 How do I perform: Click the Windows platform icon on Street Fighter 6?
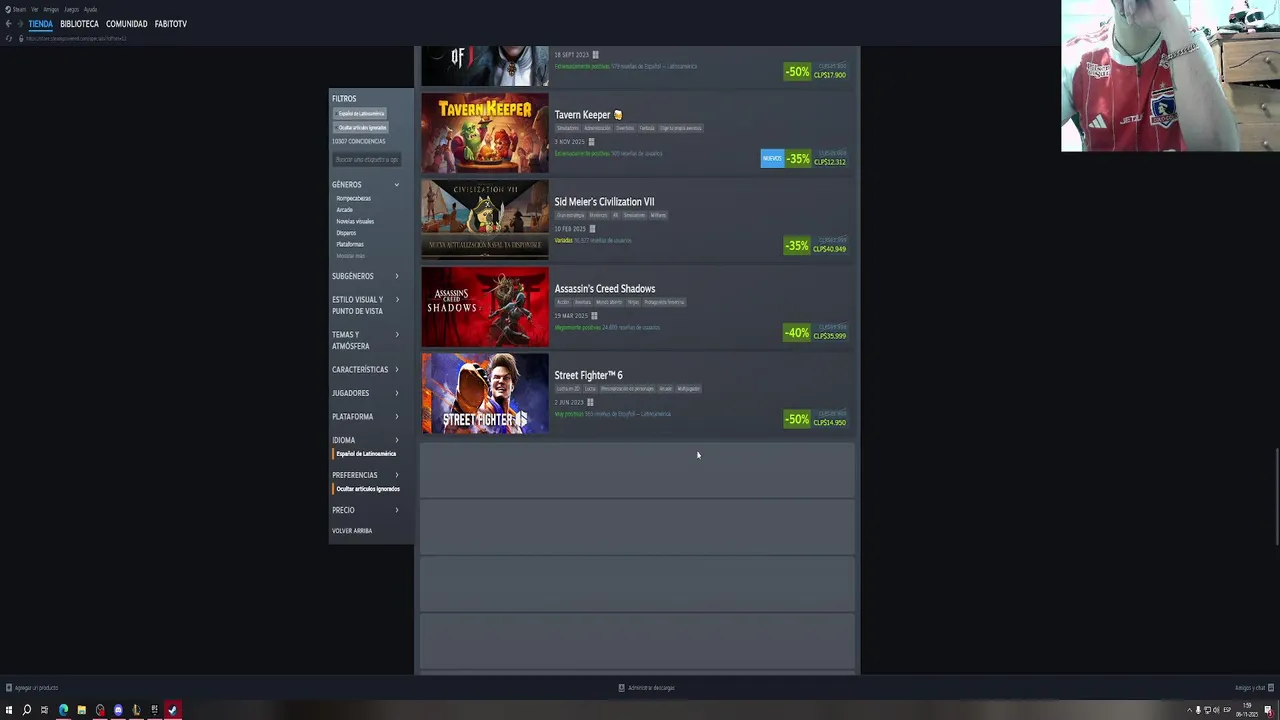point(590,403)
